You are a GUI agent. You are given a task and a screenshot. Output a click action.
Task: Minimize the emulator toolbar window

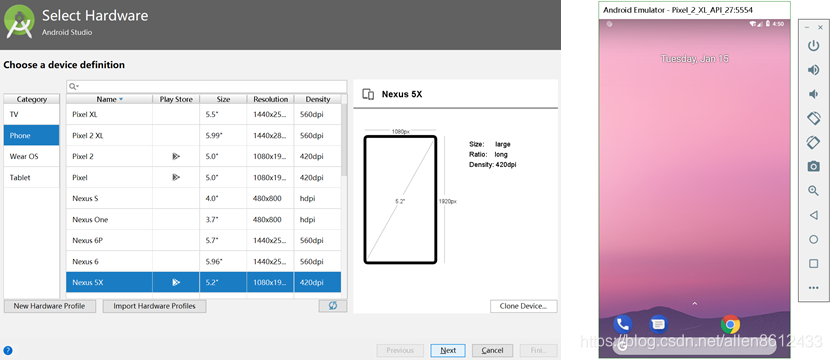808,27
